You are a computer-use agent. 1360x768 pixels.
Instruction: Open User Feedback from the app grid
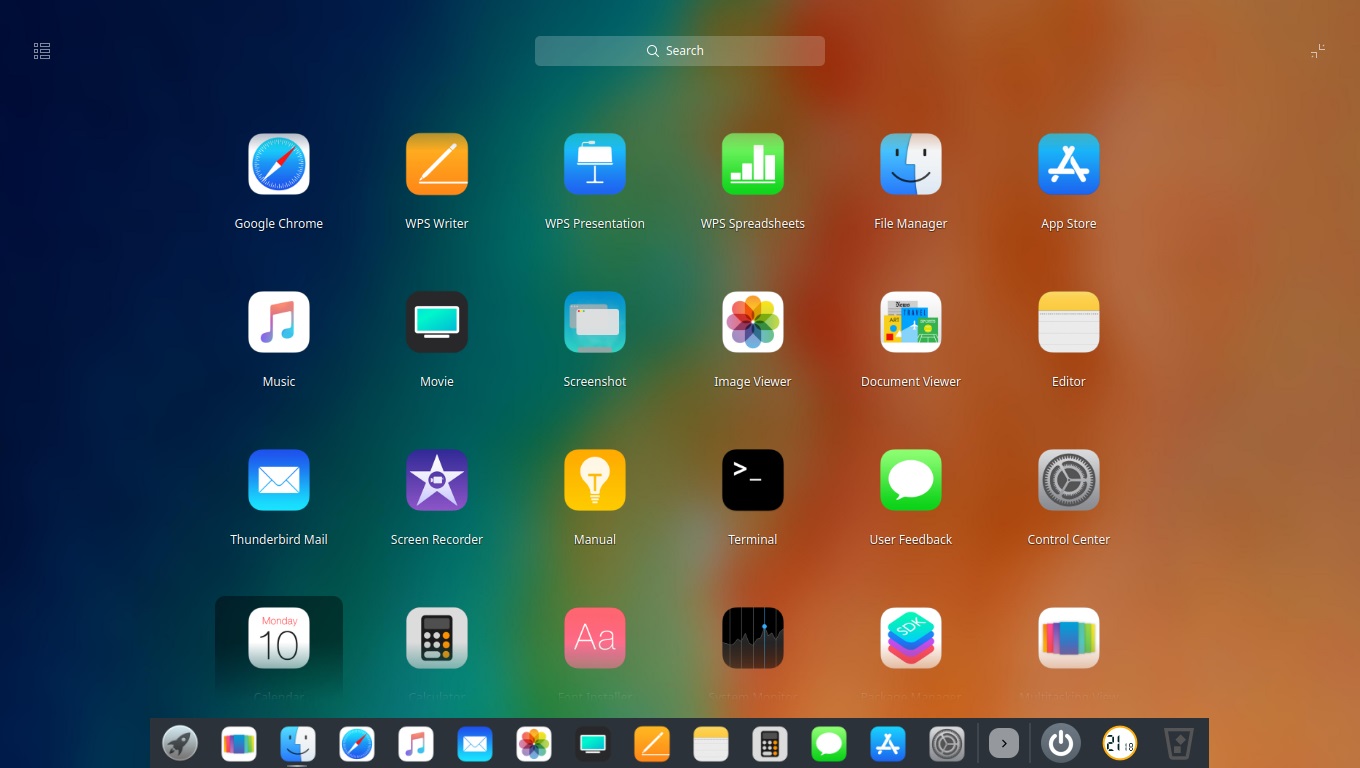(x=911, y=480)
